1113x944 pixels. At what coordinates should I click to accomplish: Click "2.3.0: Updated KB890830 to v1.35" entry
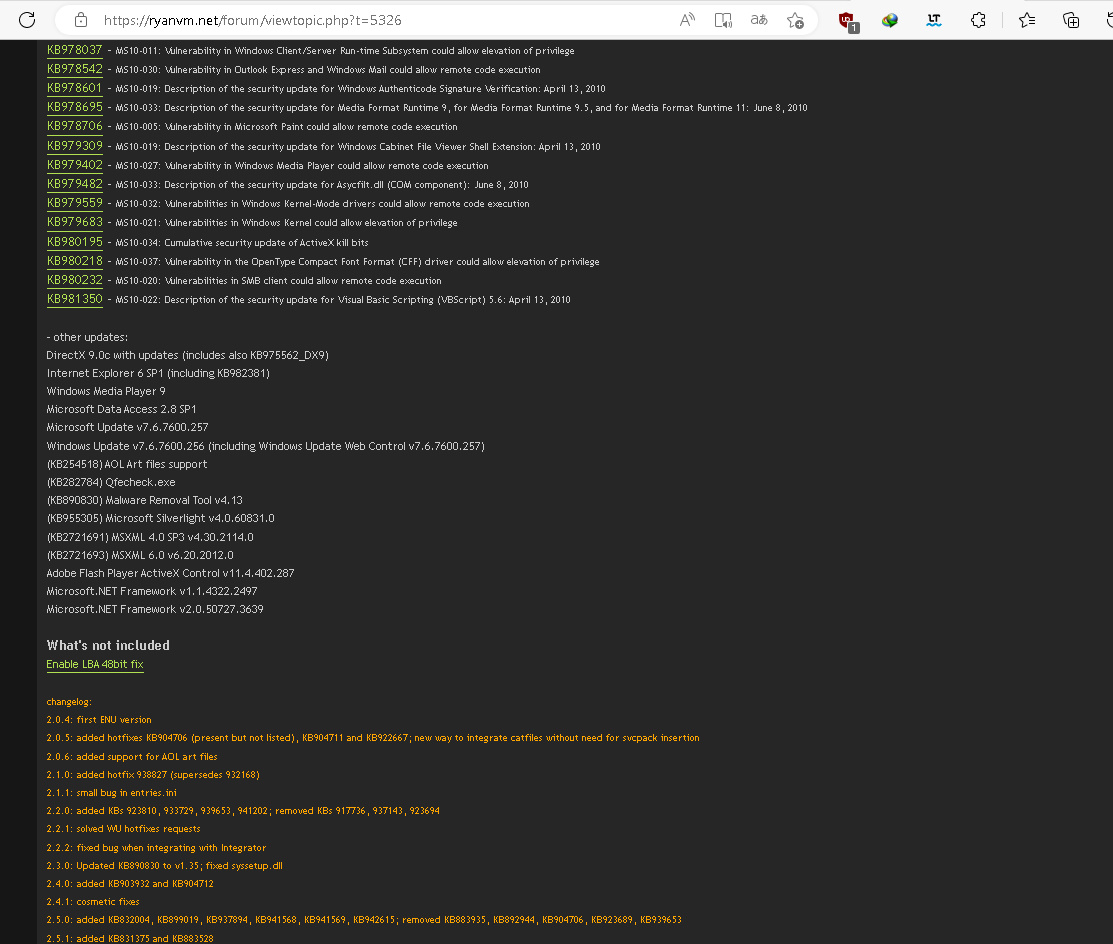click(x=165, y=866)
